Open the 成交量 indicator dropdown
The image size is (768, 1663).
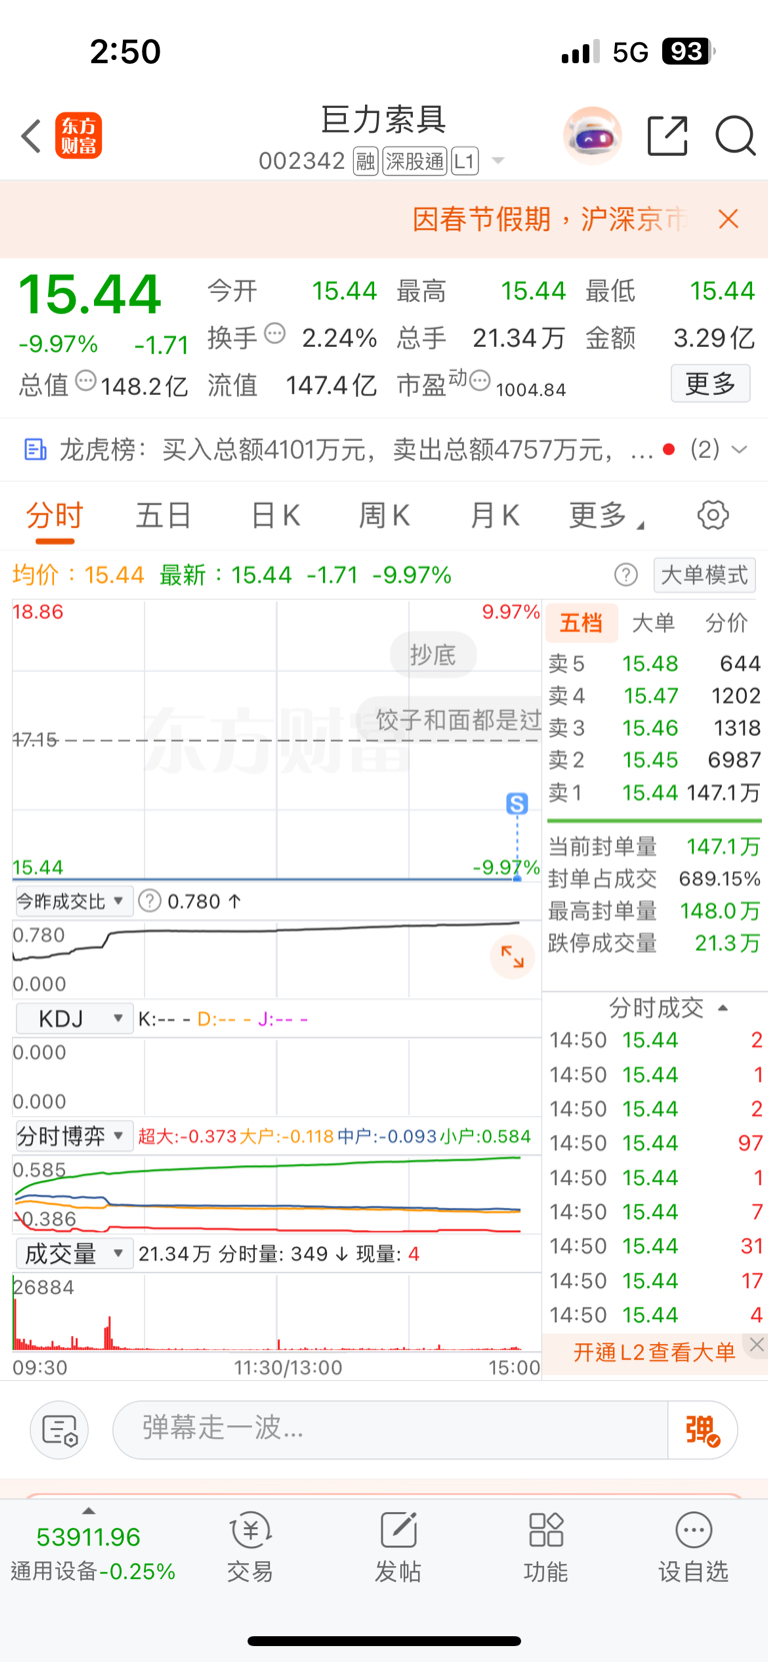click(x=73, y=1254)
